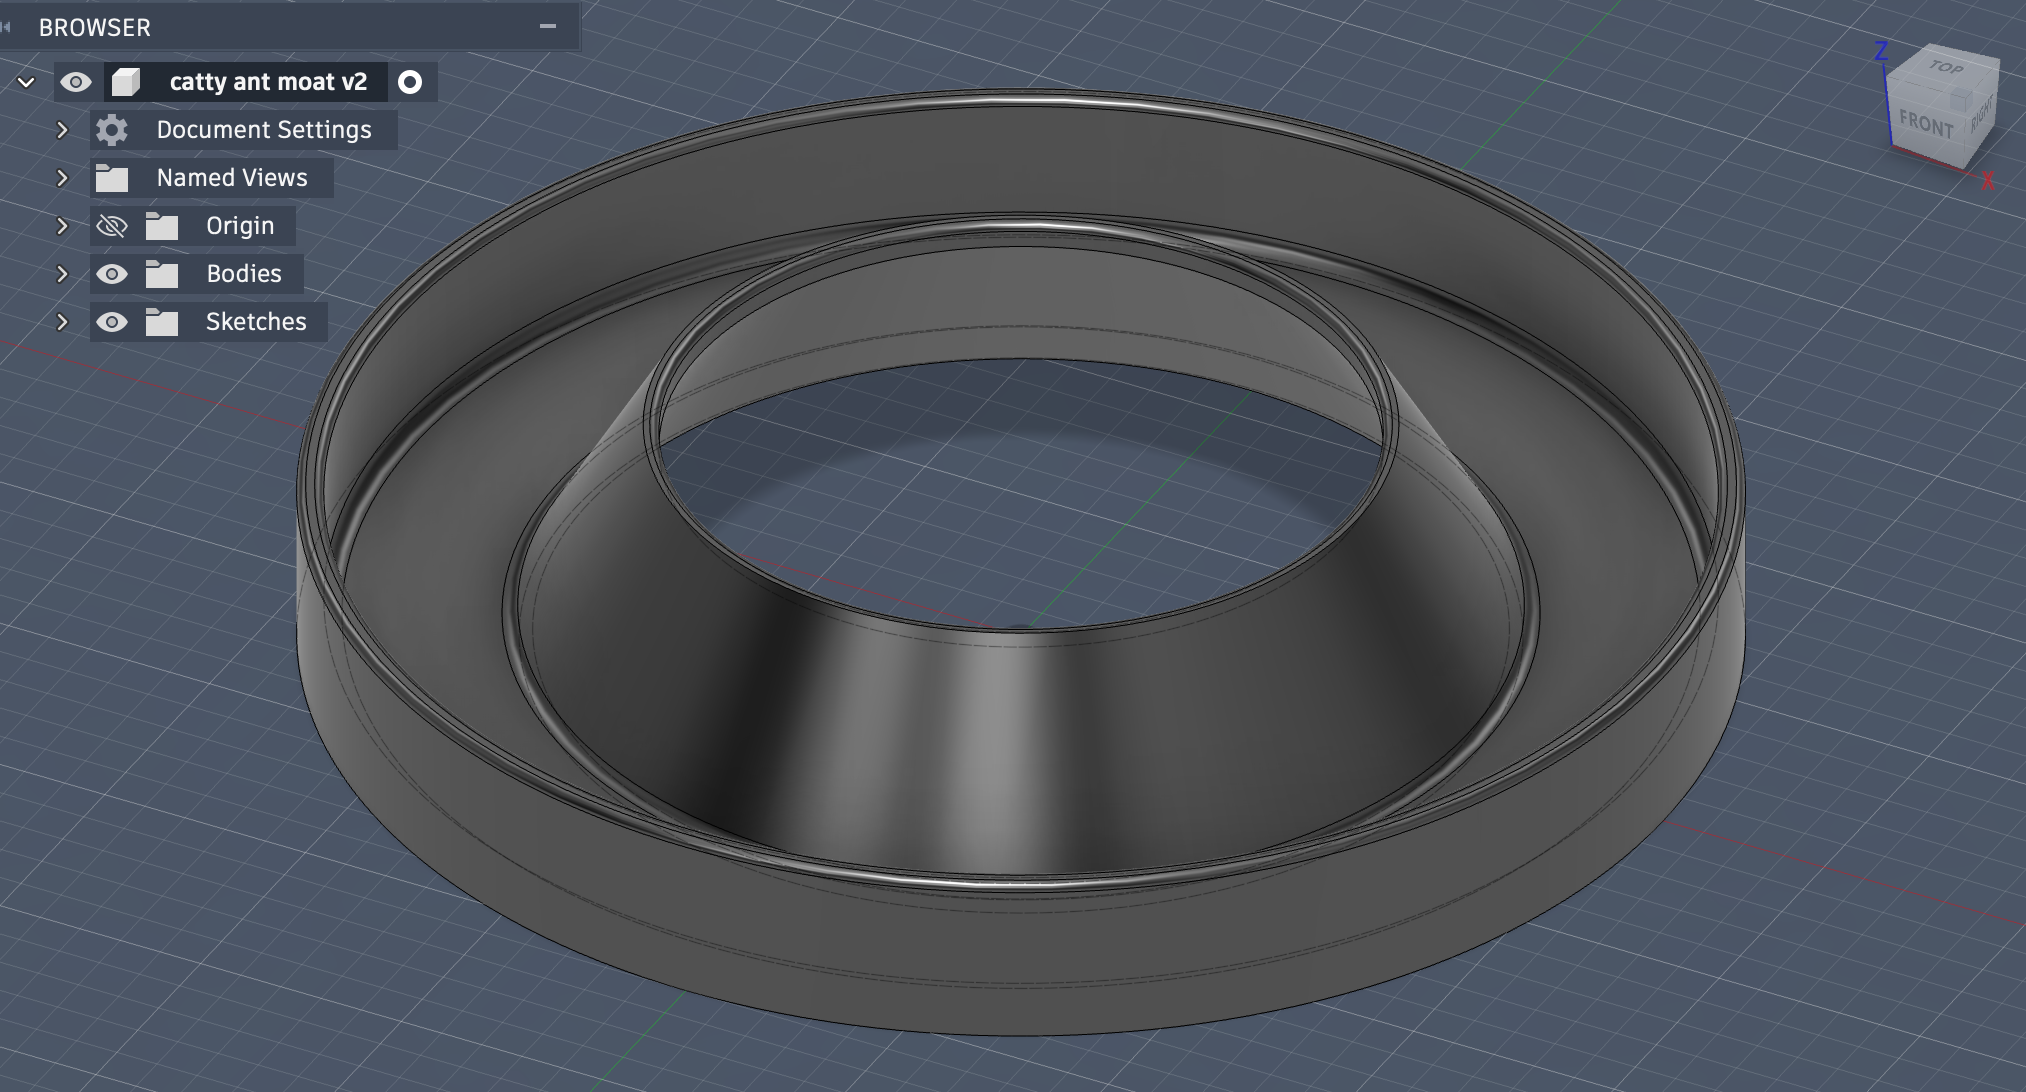
Task: Expand the Bodies folder
Action: pyautogui.click(x=63, y=273)
